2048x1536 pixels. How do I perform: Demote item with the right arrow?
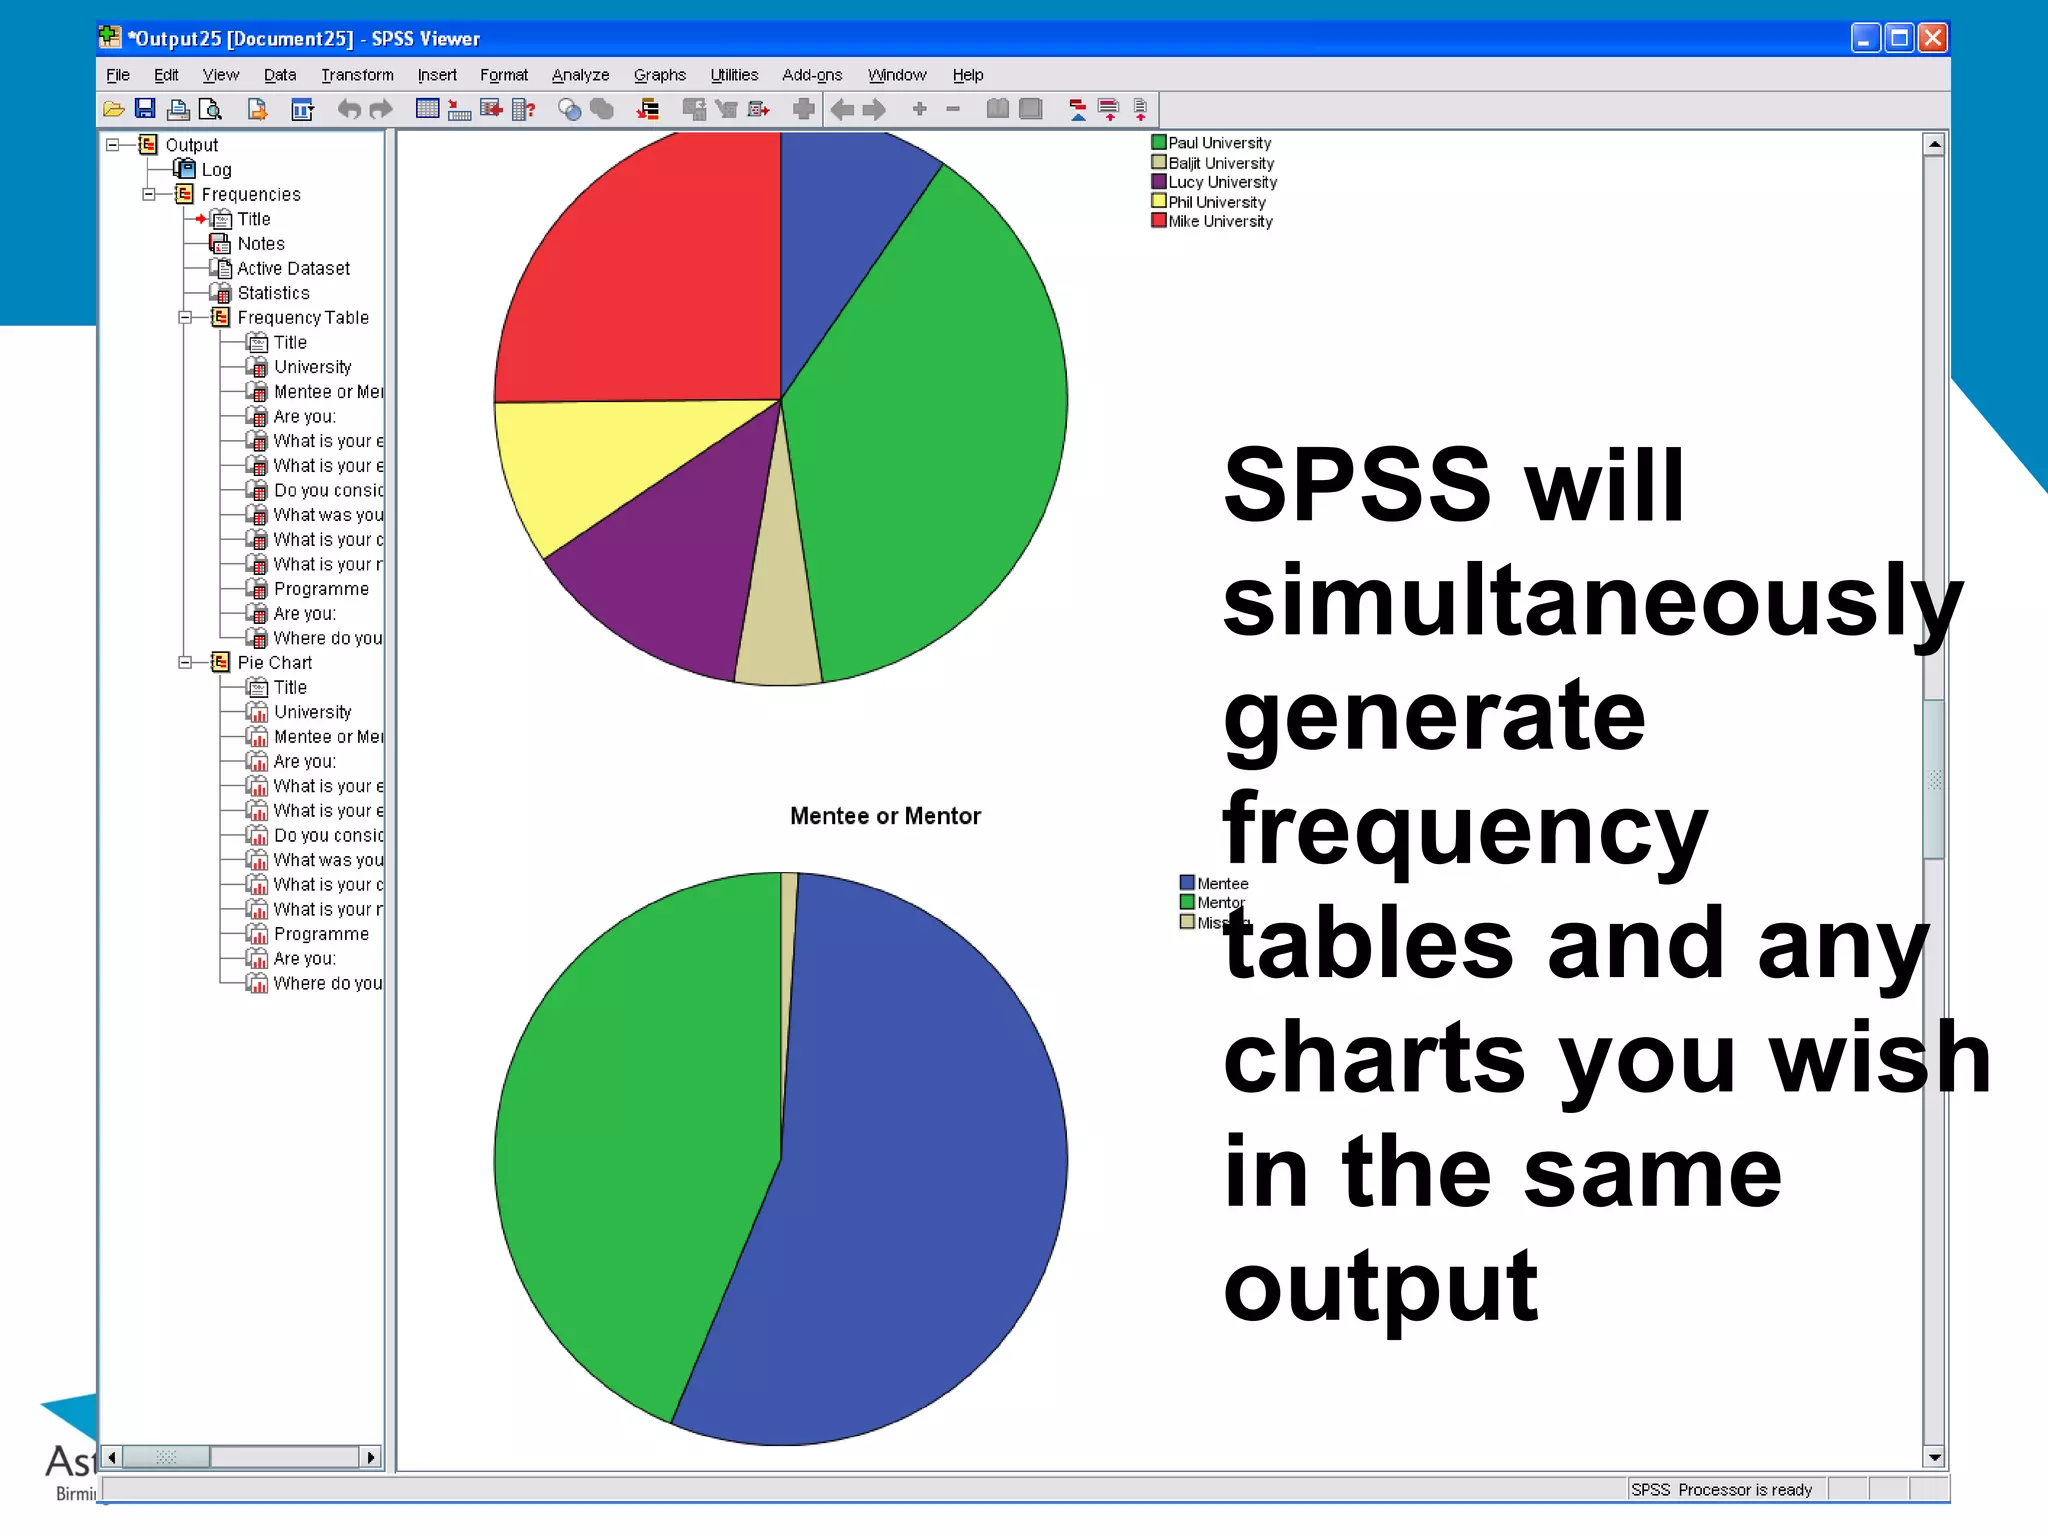874,109
